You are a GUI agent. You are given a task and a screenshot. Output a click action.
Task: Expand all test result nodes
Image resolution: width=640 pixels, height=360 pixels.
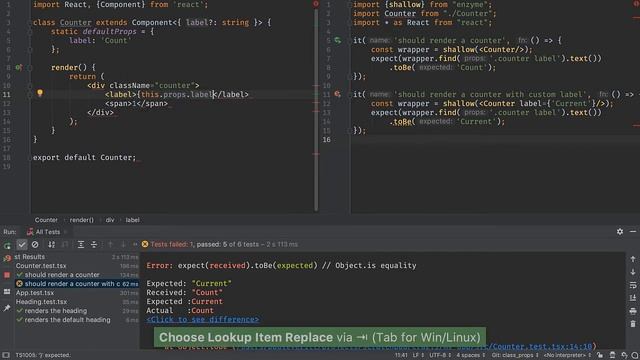(x=81, y=244)
